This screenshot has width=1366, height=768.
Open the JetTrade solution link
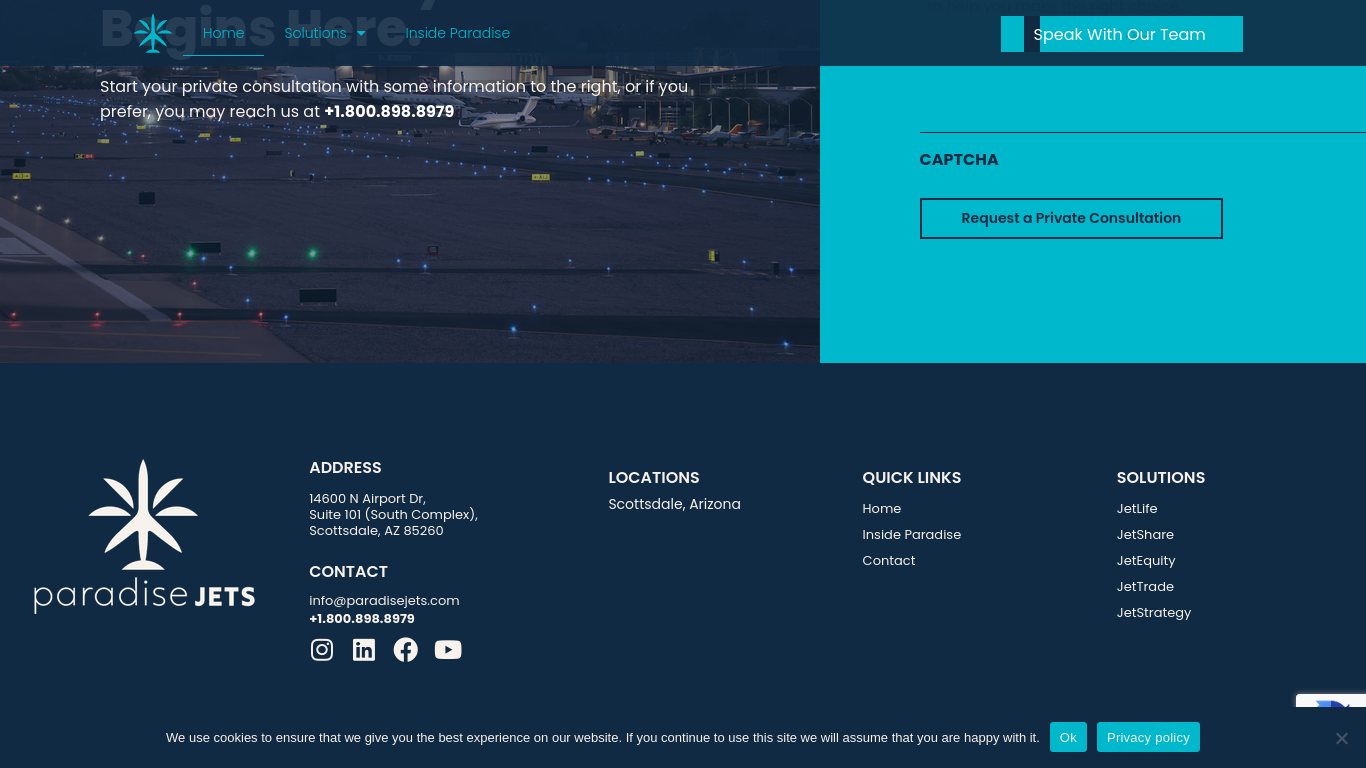pyautogui.click(x=1145, y=587)
